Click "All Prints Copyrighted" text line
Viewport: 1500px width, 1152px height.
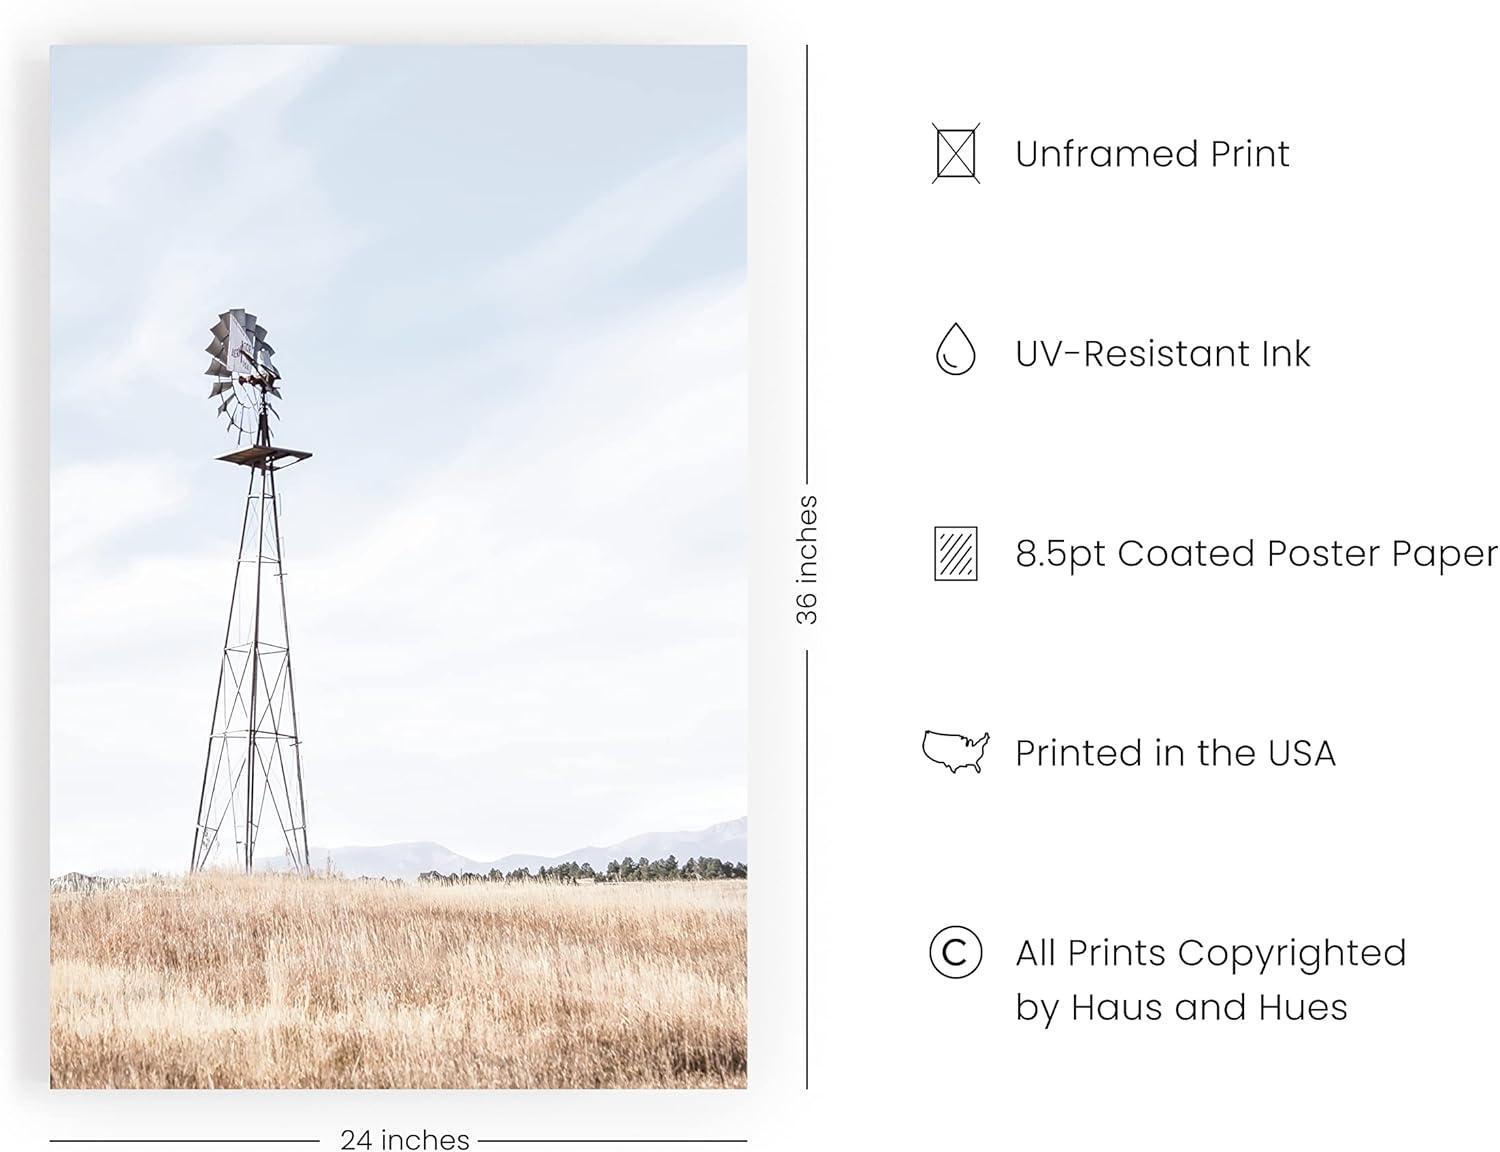(x=1210, y=953)
